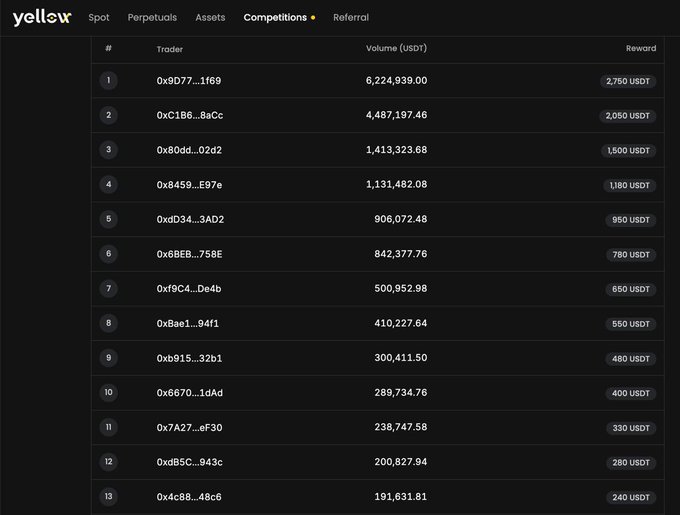Select trader address 0x7A27...eF30

click(x=190, y=428)
